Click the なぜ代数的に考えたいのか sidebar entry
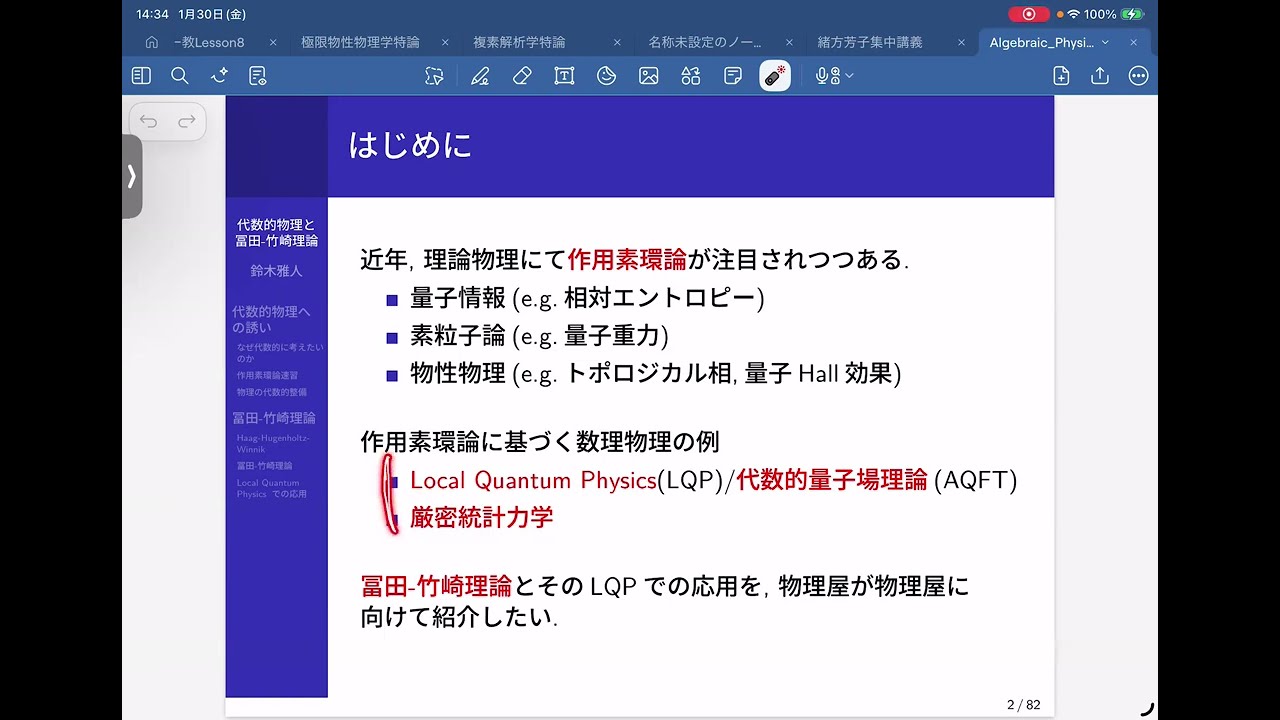This screenshot has width=1280, height=720. pos(280,352)
